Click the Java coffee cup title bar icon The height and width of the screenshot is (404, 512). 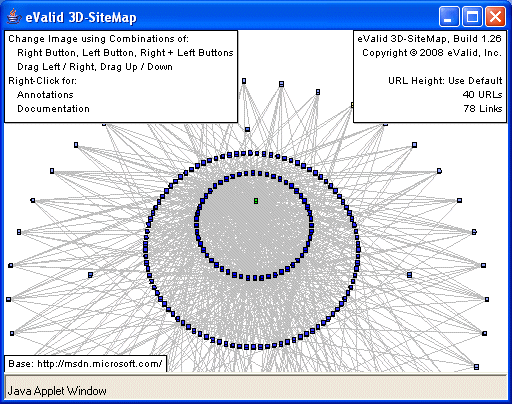tap(13, 17)
